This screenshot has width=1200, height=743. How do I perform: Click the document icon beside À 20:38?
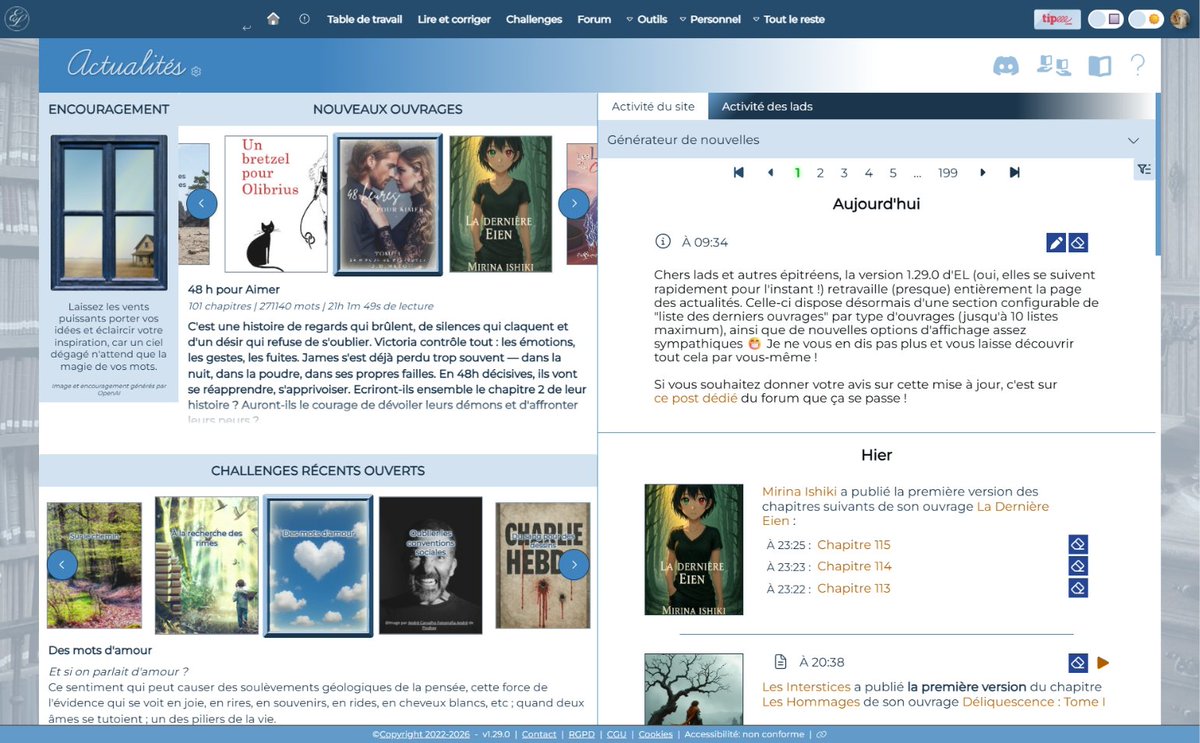click(781, 662)
